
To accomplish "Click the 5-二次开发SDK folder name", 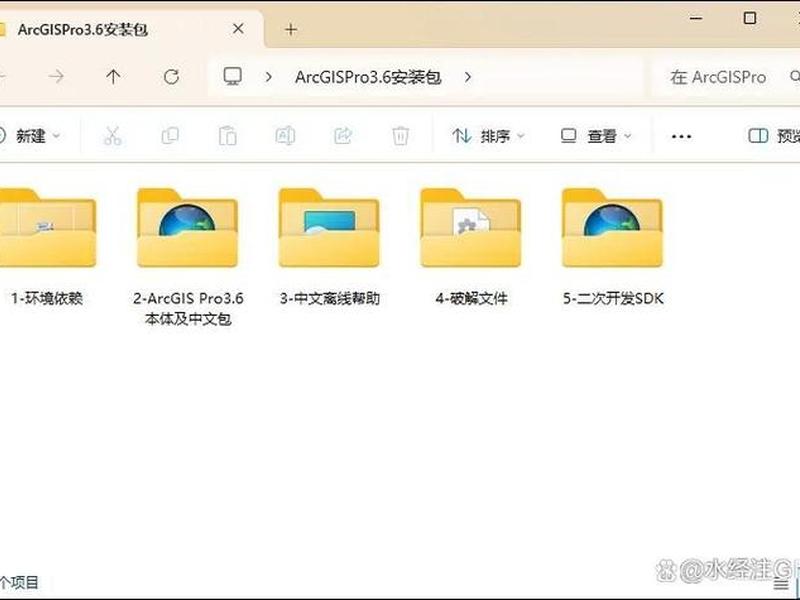I will tap(613, 298).
